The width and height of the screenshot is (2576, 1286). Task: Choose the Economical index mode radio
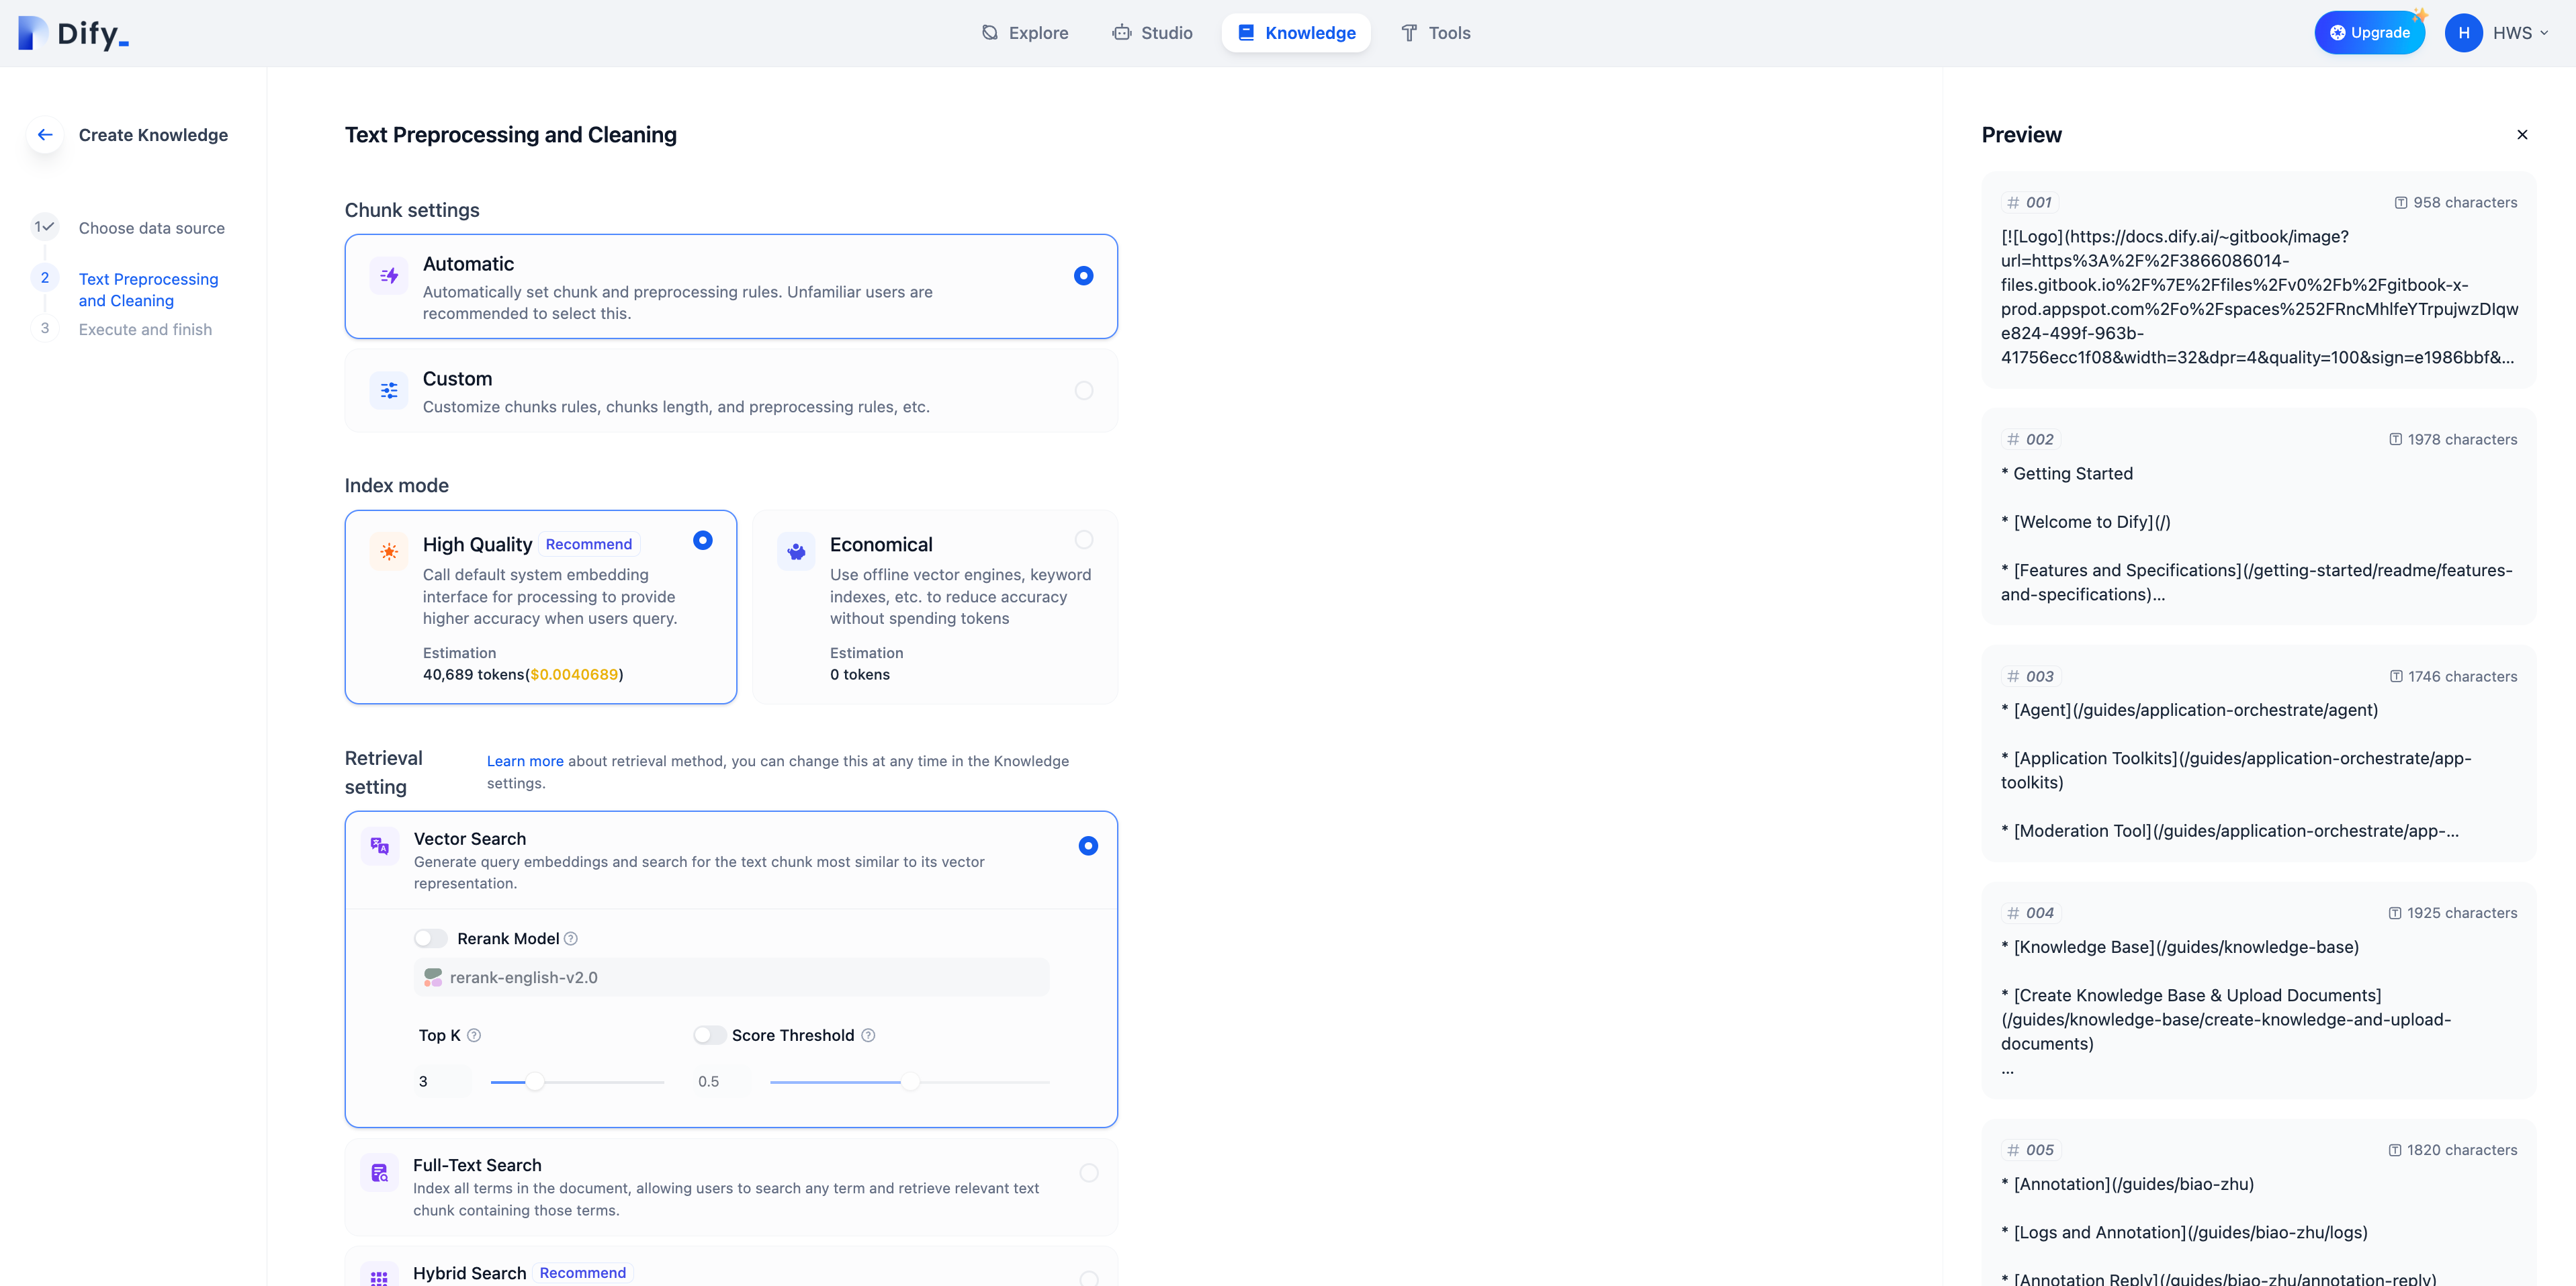click(x=1083, y=540)
